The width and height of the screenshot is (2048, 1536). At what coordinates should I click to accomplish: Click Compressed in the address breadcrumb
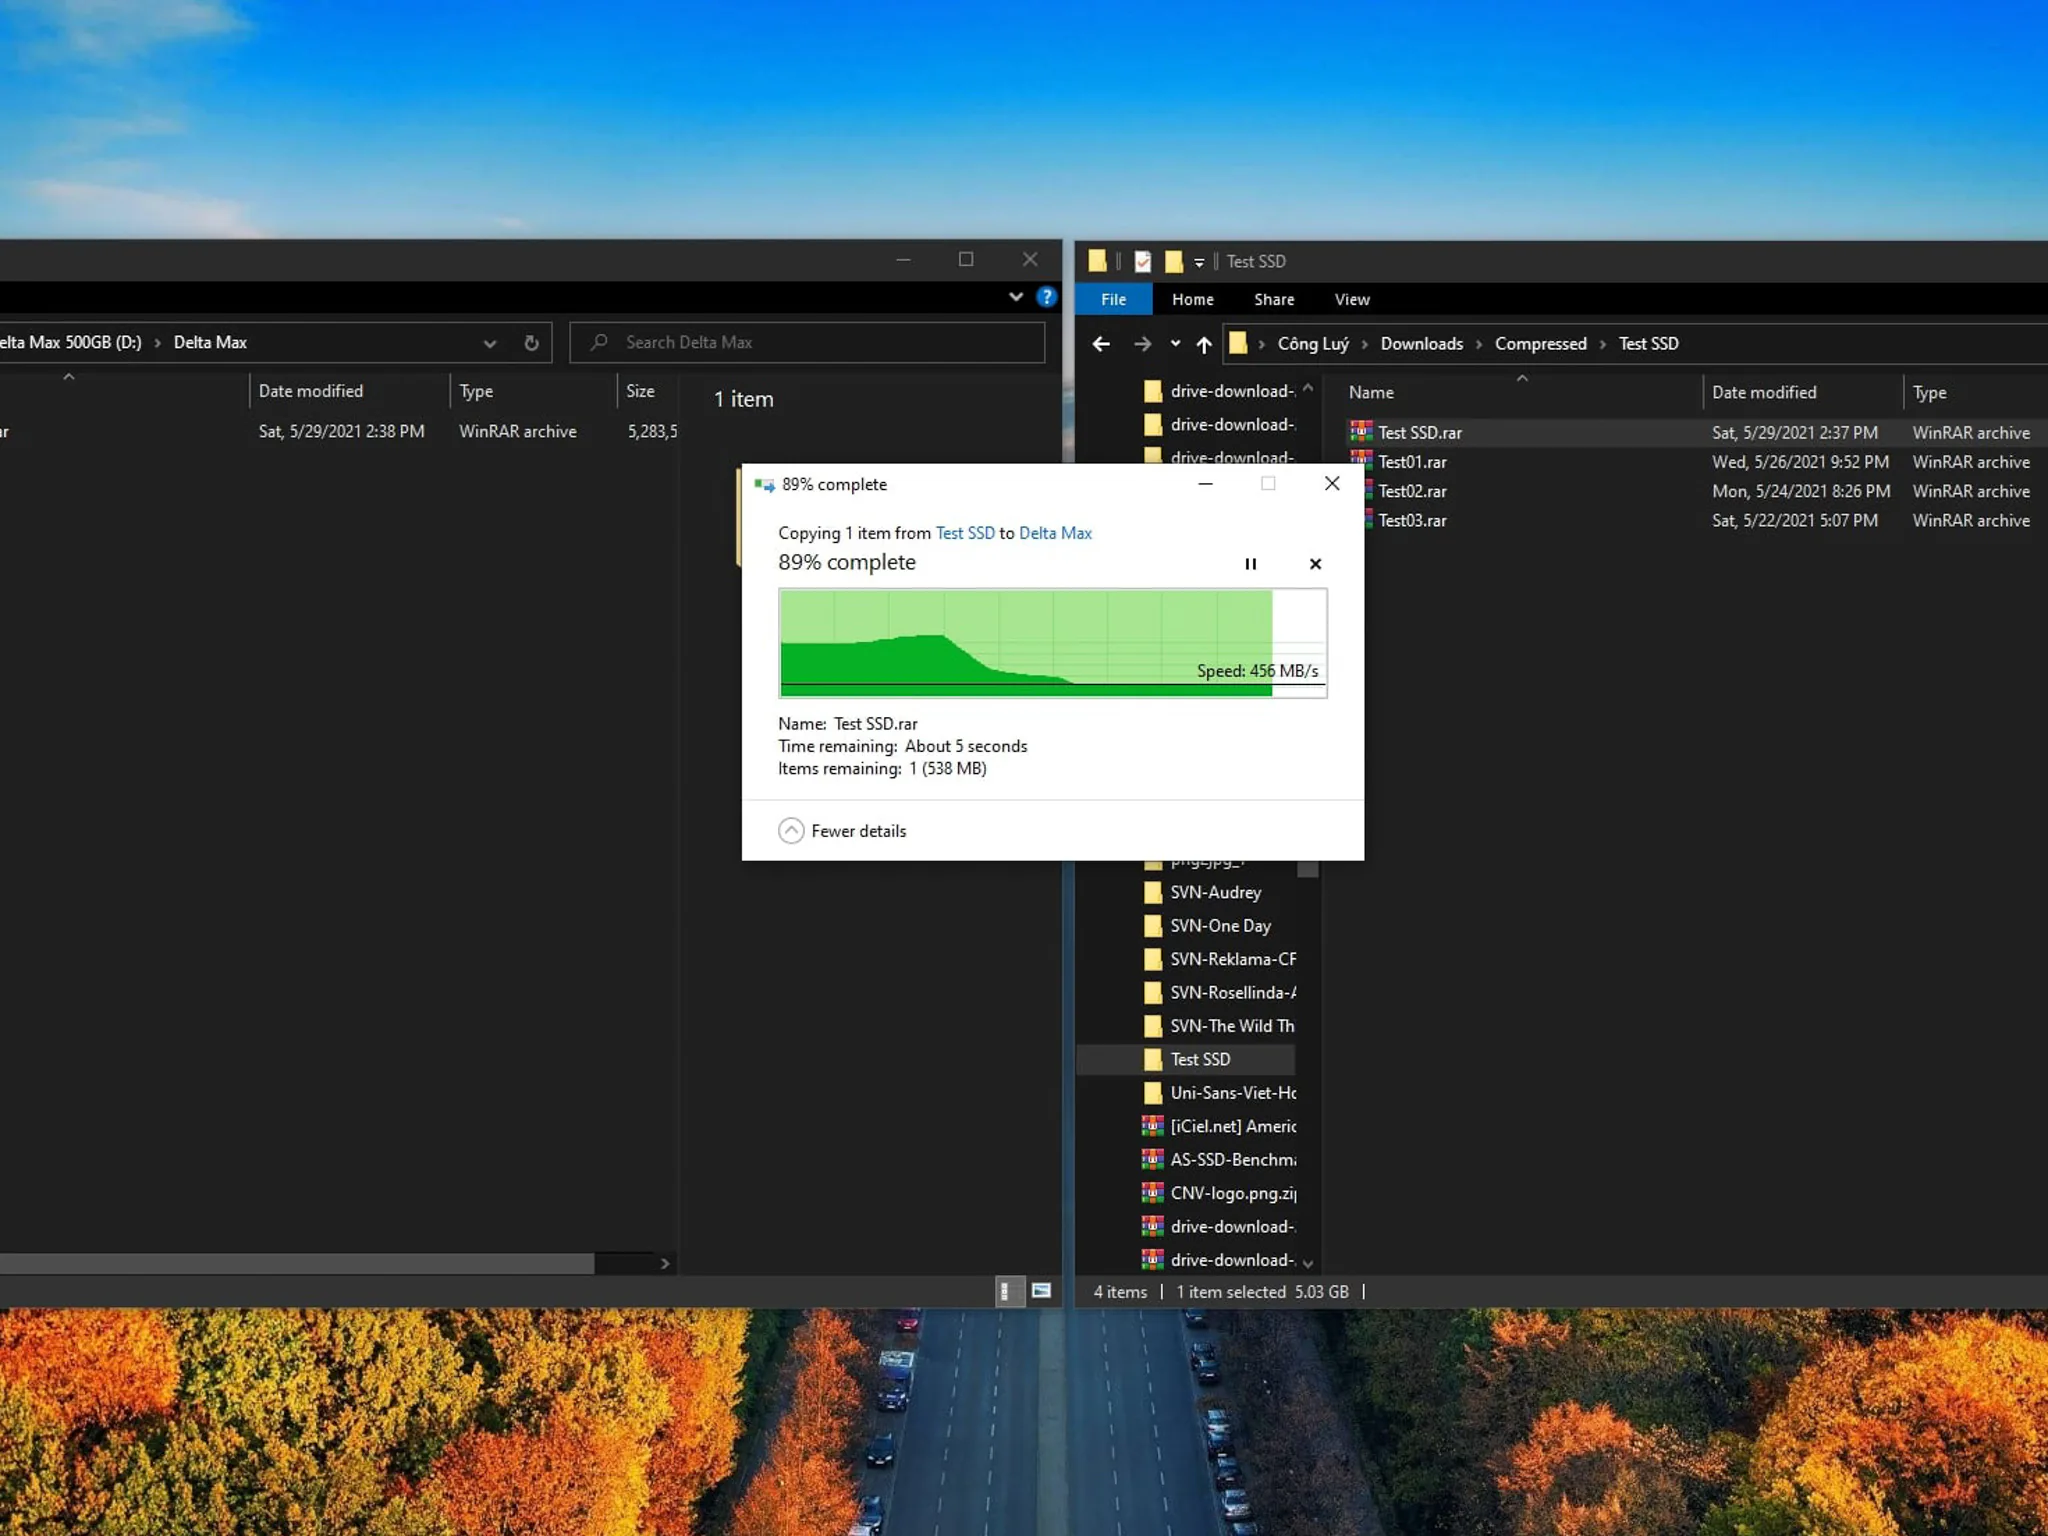1540,344
